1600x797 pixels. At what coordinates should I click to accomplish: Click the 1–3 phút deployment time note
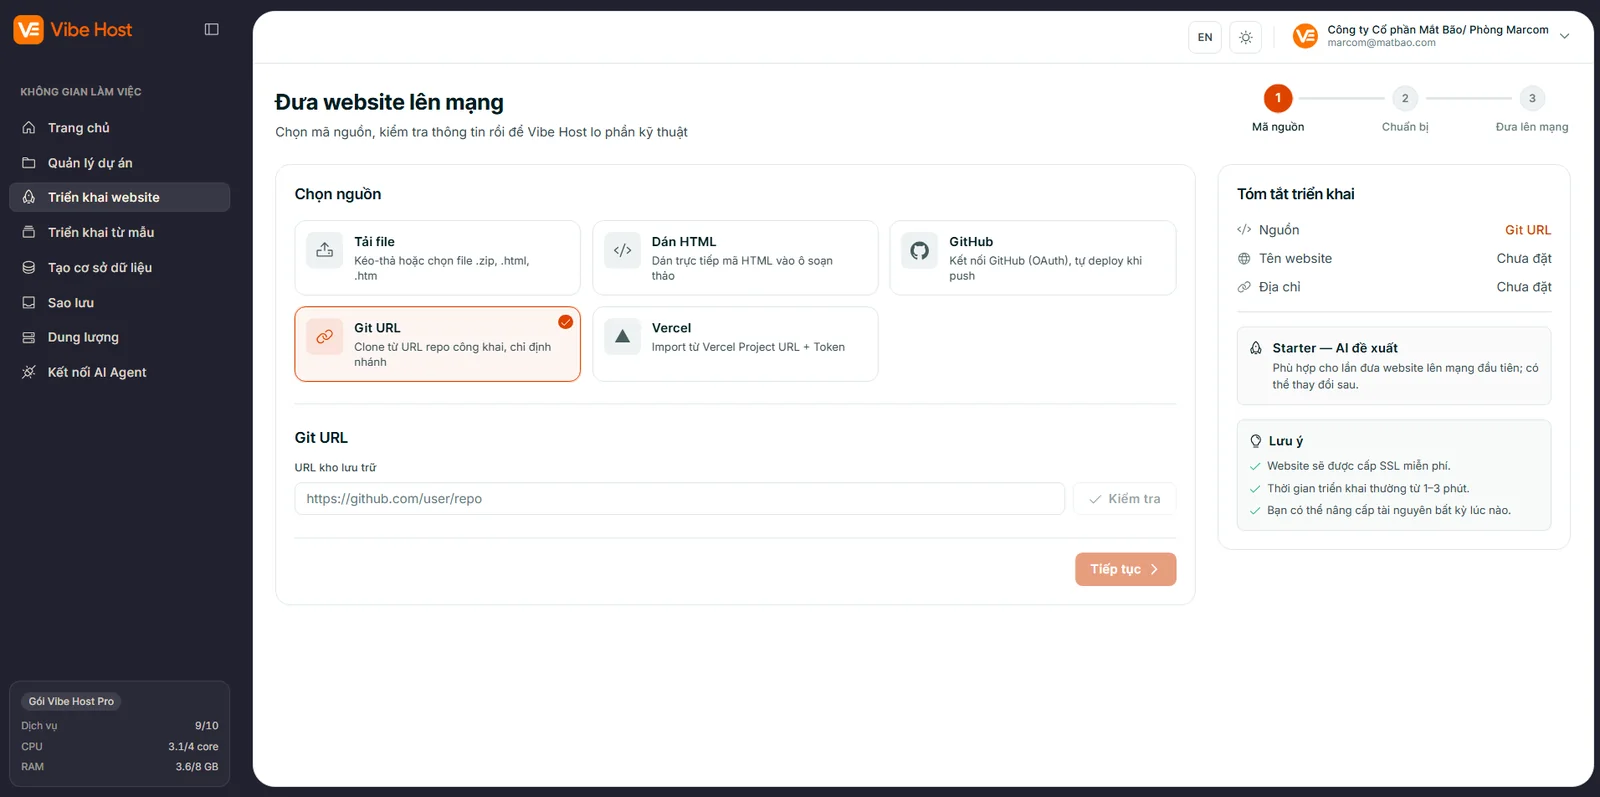pos(1368,489)
